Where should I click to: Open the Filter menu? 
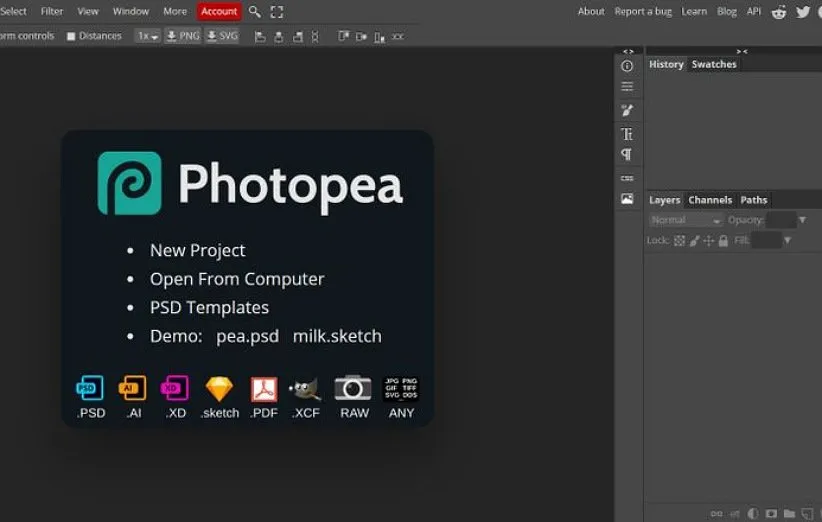click(52, 12)
